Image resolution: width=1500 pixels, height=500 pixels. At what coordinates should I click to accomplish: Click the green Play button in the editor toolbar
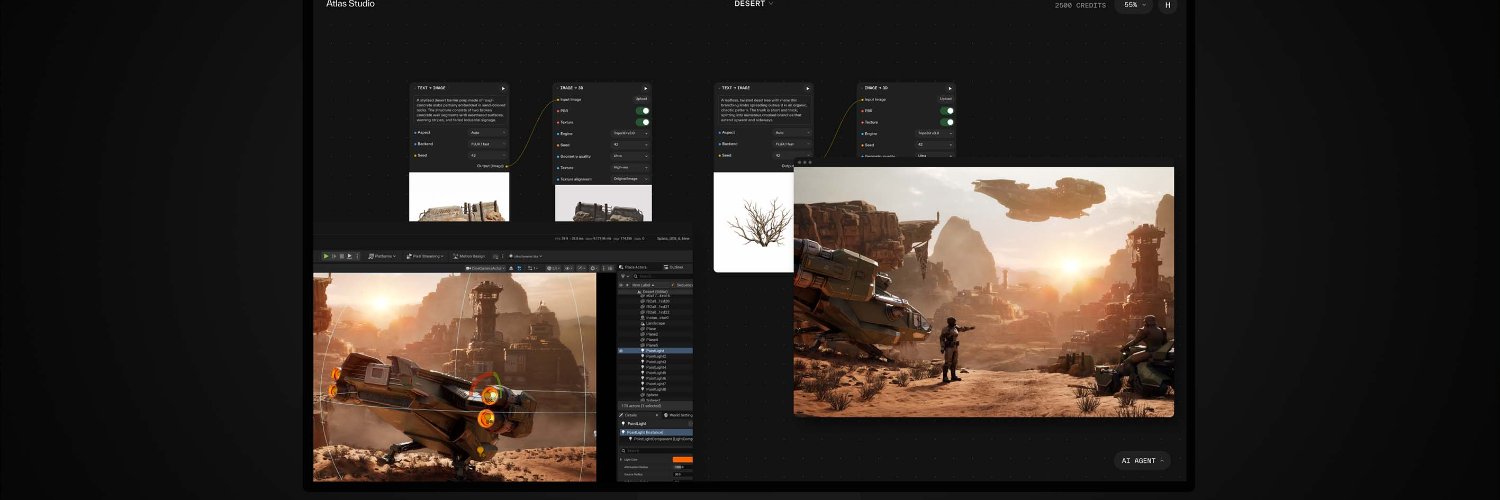pyautogui.click(x=326, y=256)
